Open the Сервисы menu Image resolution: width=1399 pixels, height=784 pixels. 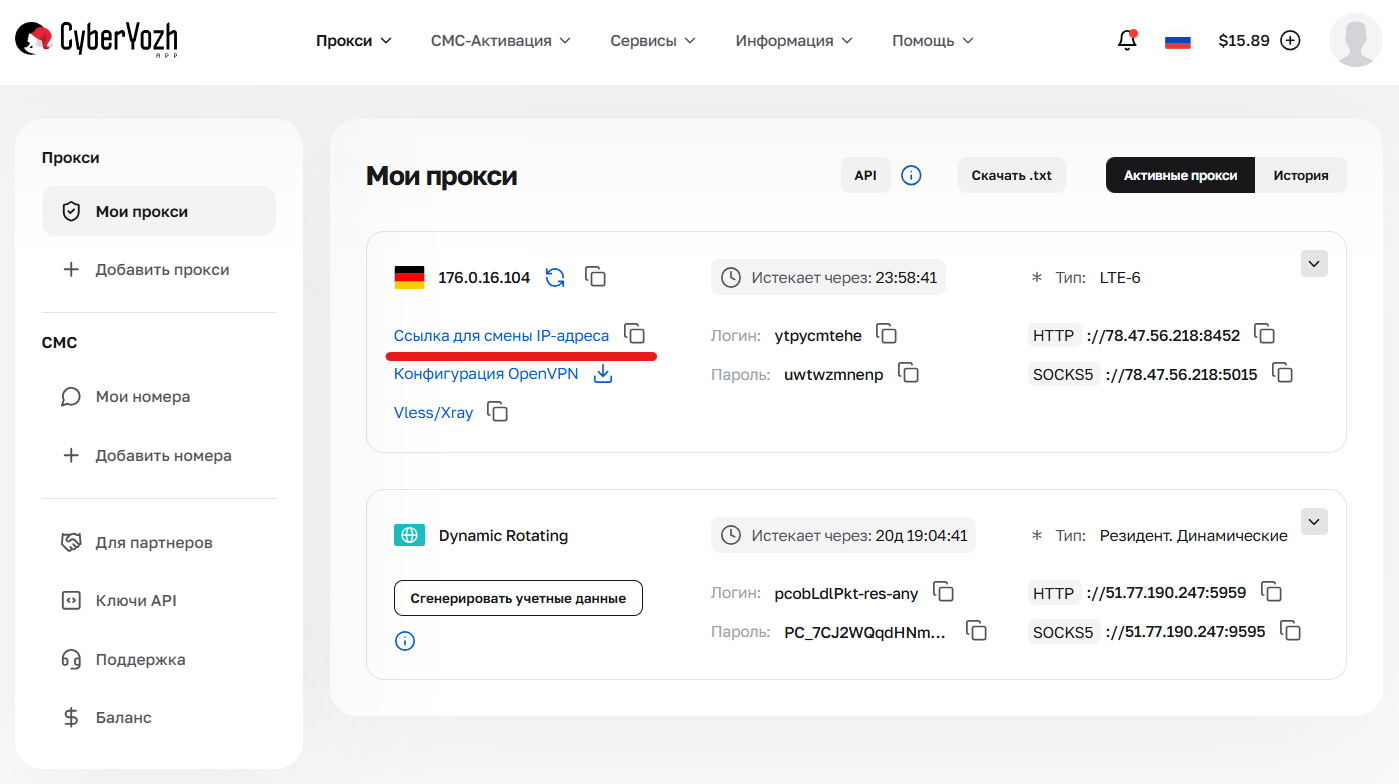point(652,40)
